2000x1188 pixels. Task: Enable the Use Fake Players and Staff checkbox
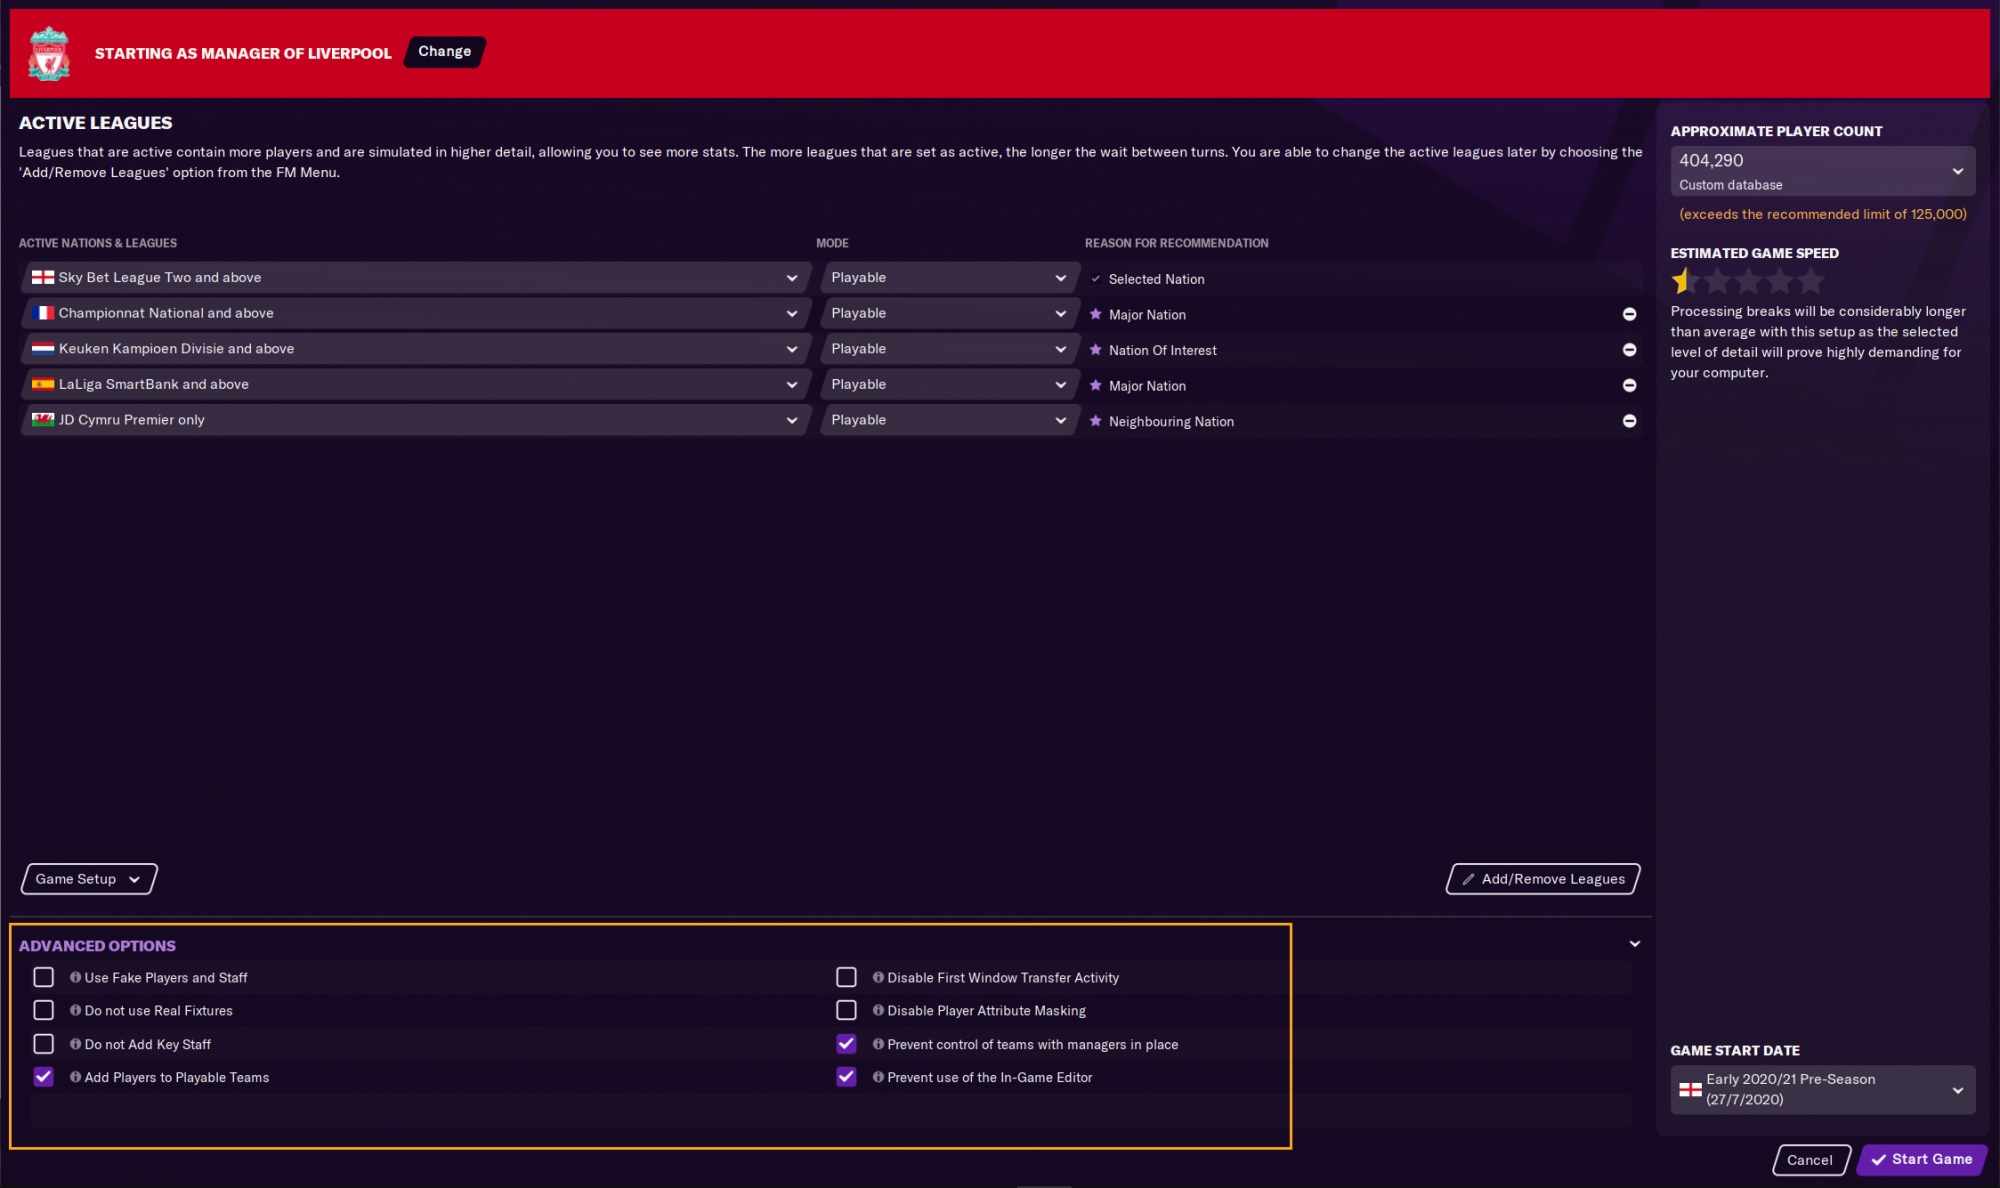[42, 977]
